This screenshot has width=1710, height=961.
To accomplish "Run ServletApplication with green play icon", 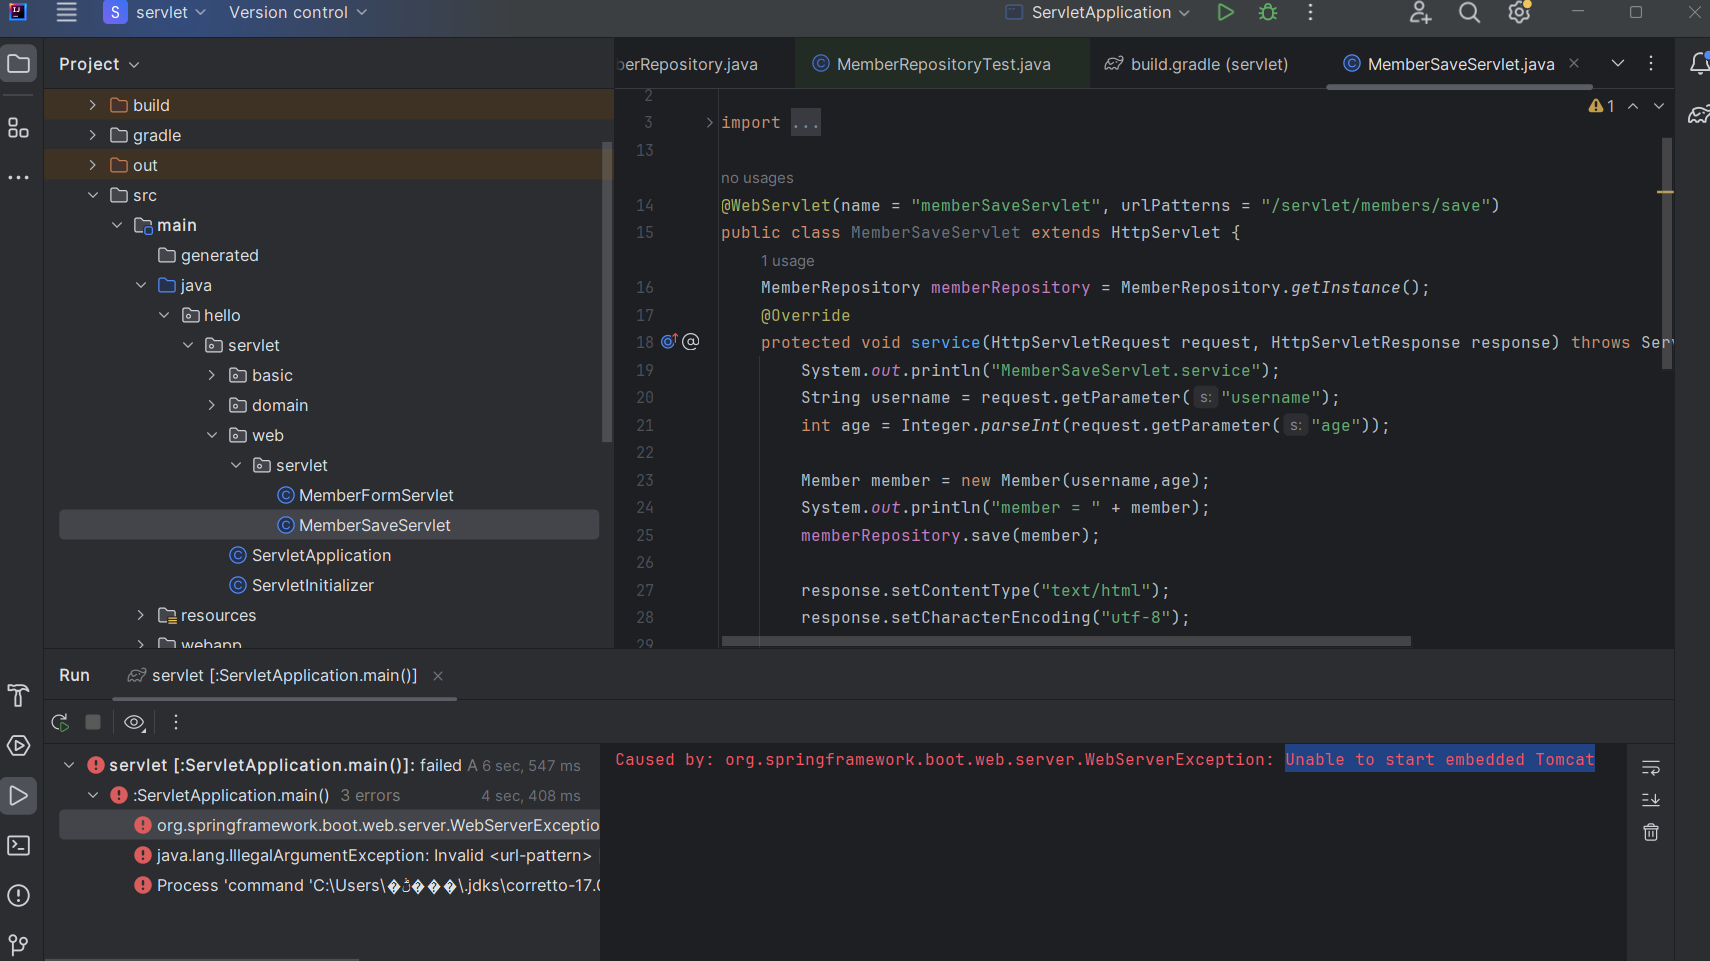I will click(1225, 12).
